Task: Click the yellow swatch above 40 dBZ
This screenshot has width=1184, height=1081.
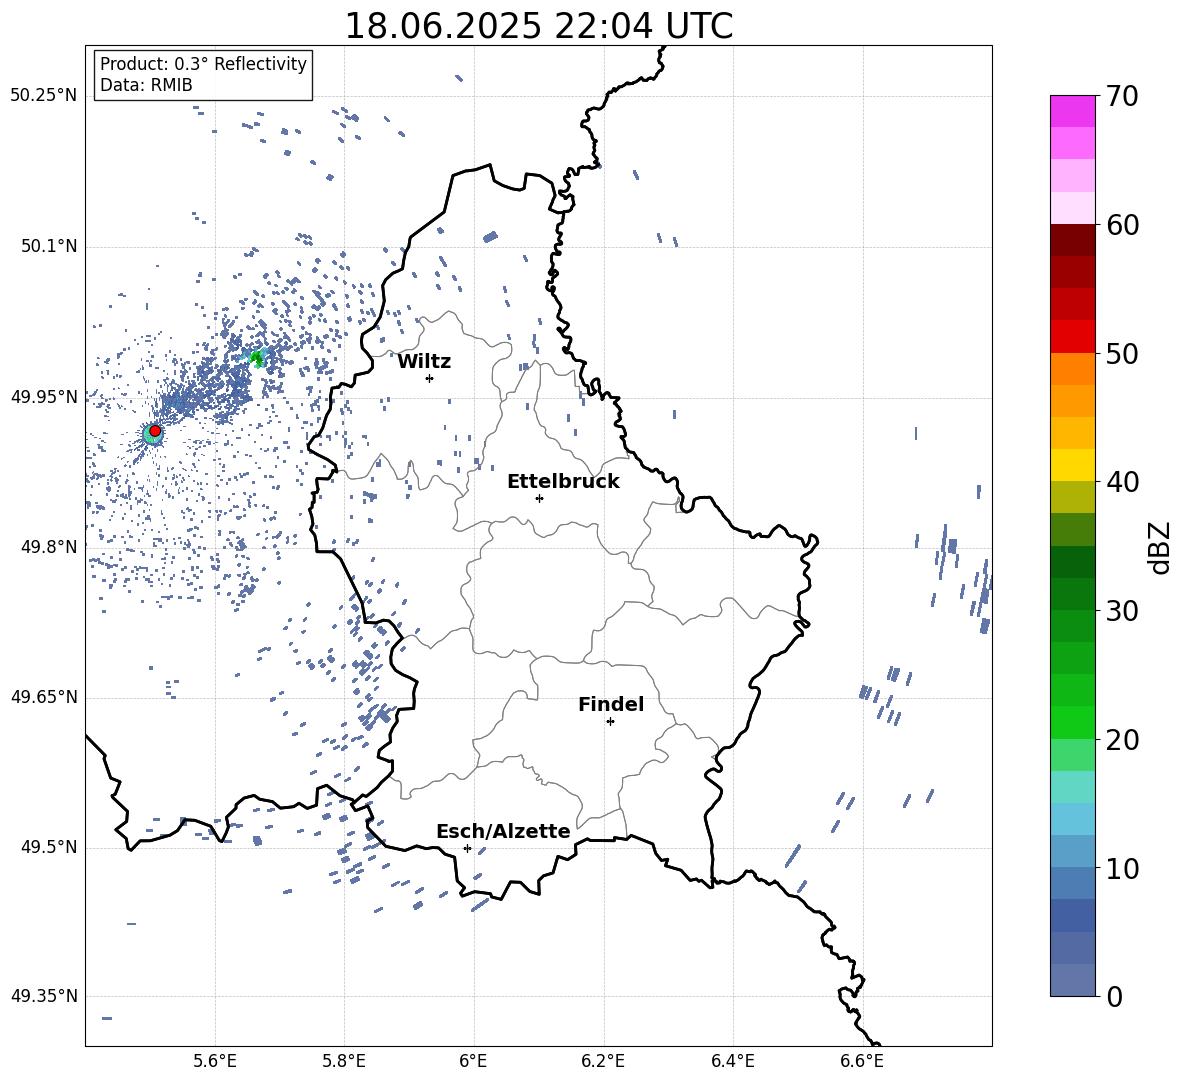Action: 1073,465
